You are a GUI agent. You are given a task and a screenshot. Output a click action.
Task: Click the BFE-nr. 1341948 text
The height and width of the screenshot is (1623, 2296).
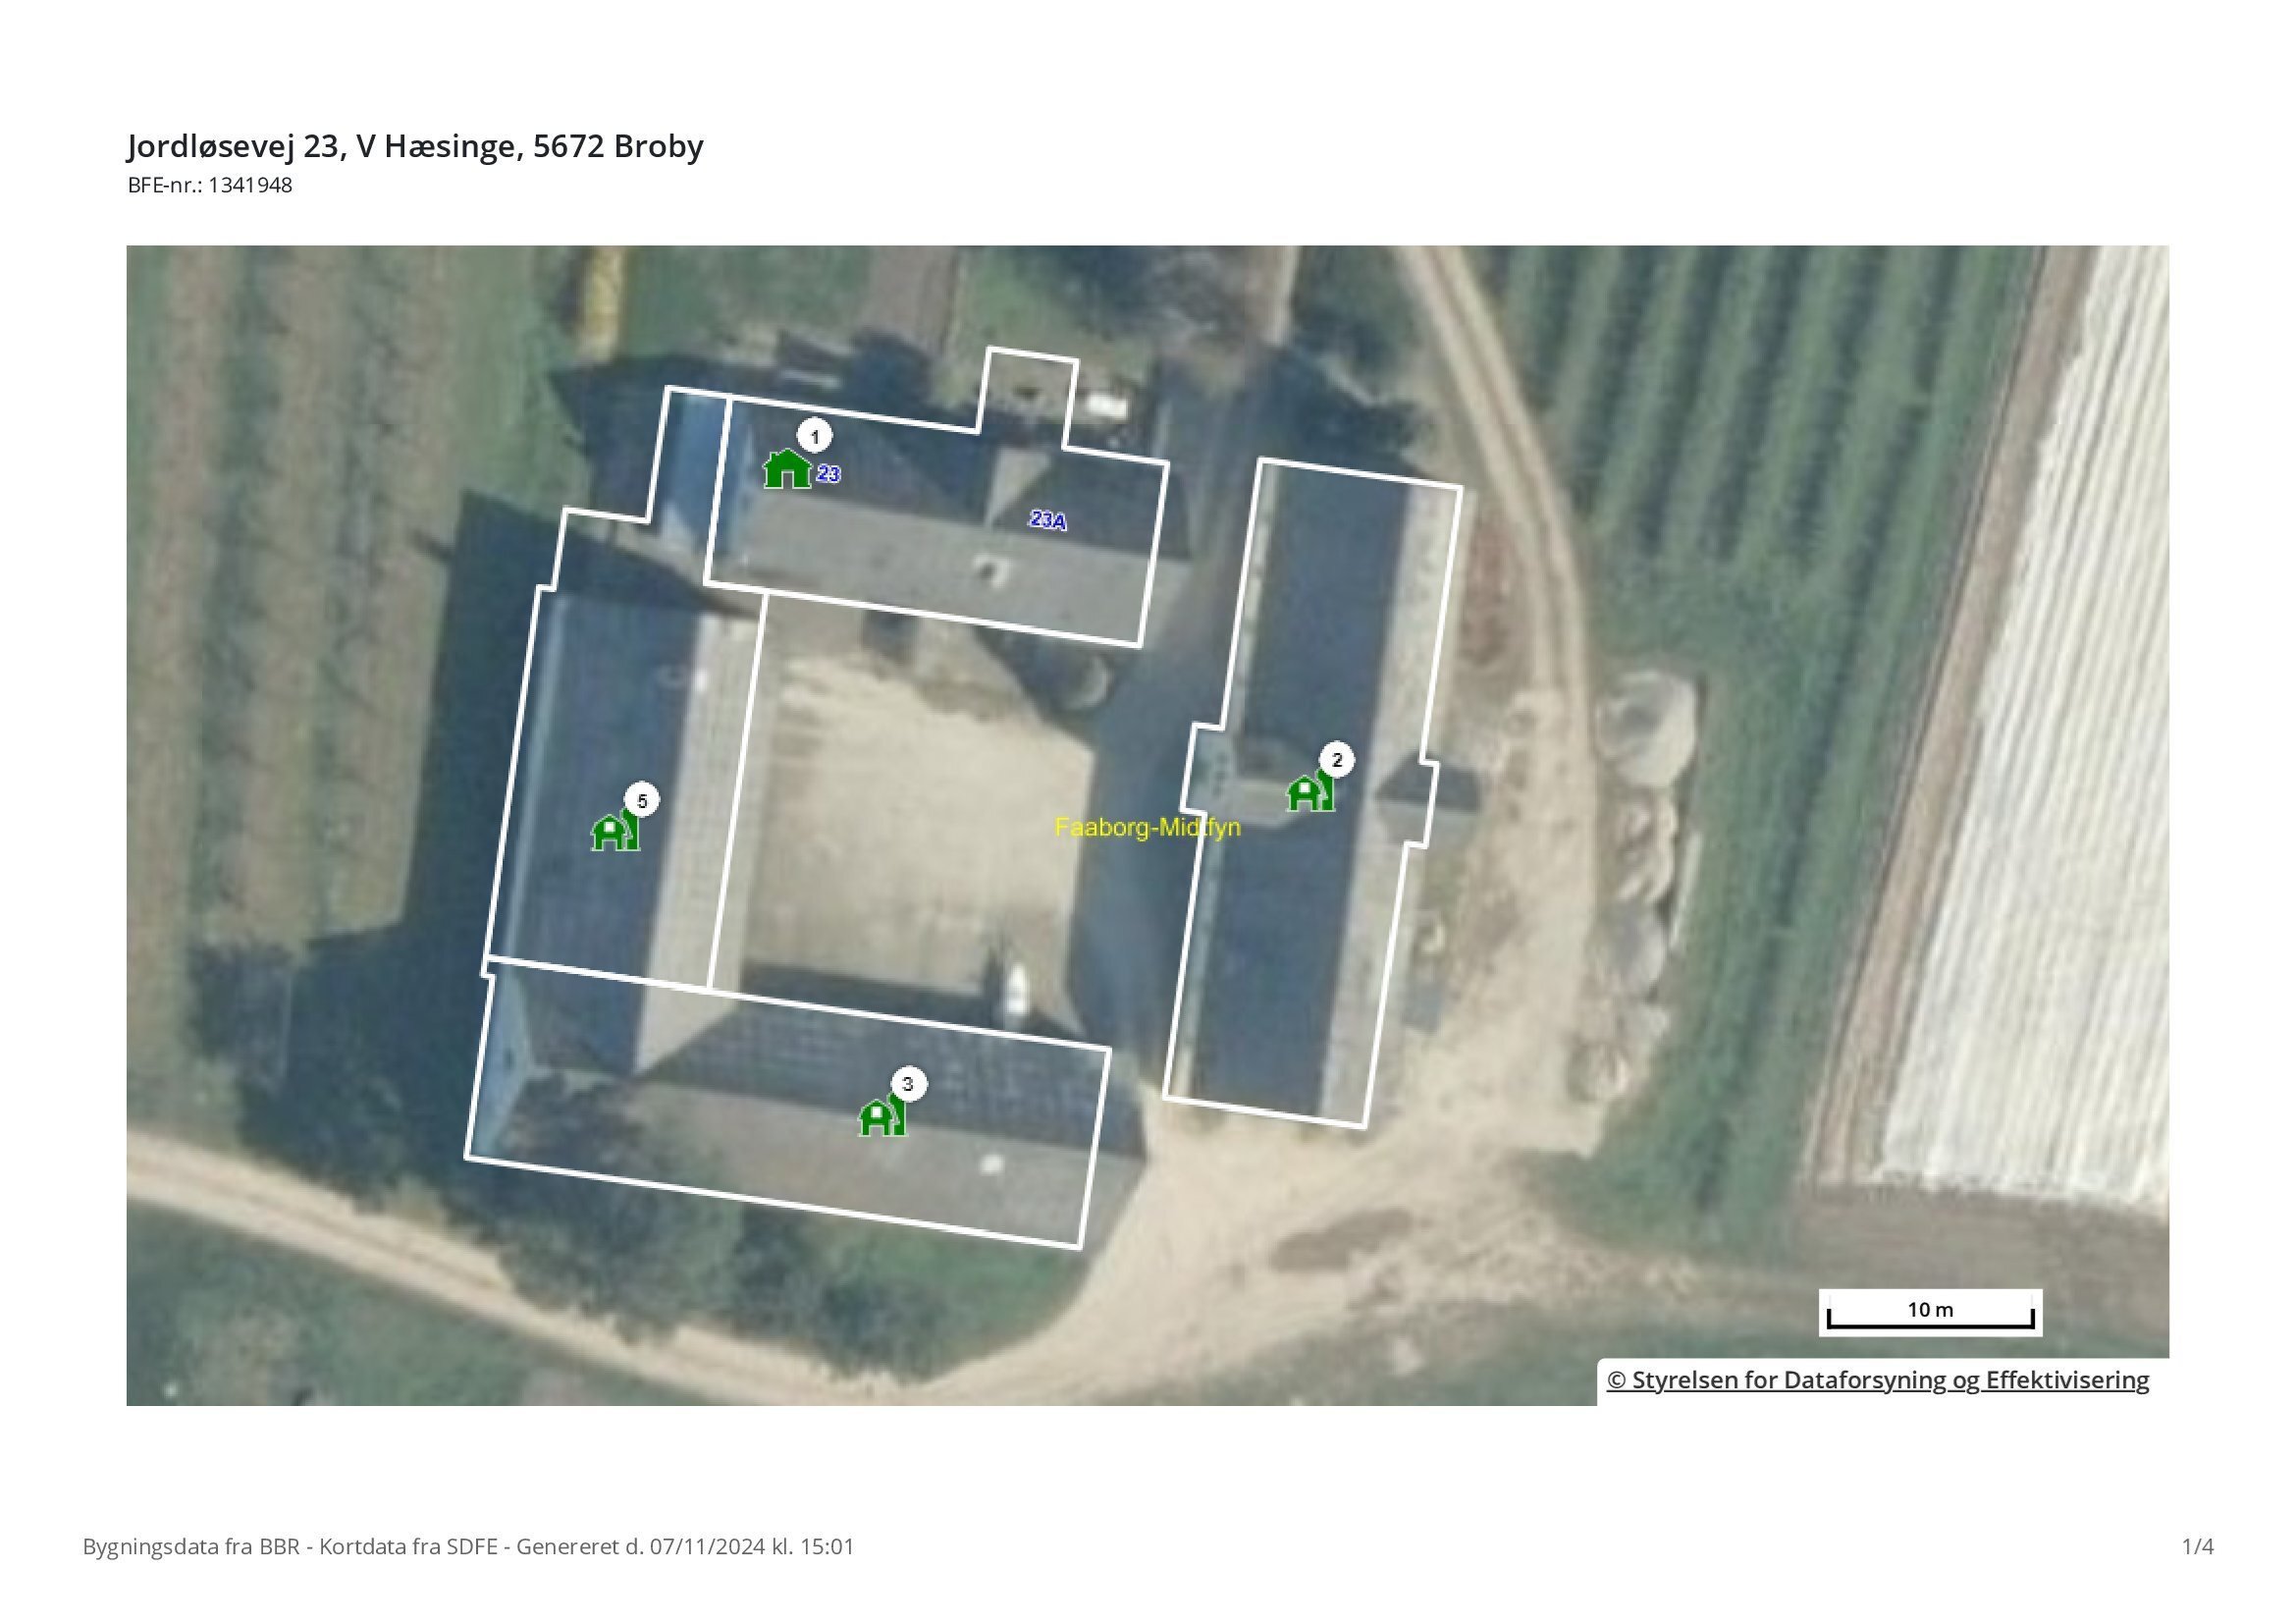point(210,185)
